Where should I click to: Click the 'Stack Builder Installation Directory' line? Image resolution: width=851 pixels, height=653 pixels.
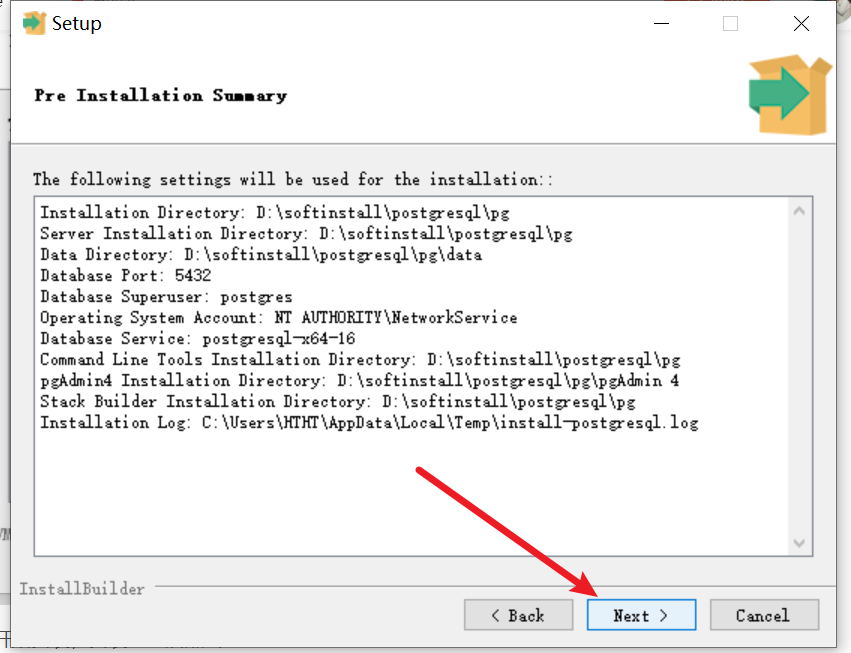tap(338, 402)
